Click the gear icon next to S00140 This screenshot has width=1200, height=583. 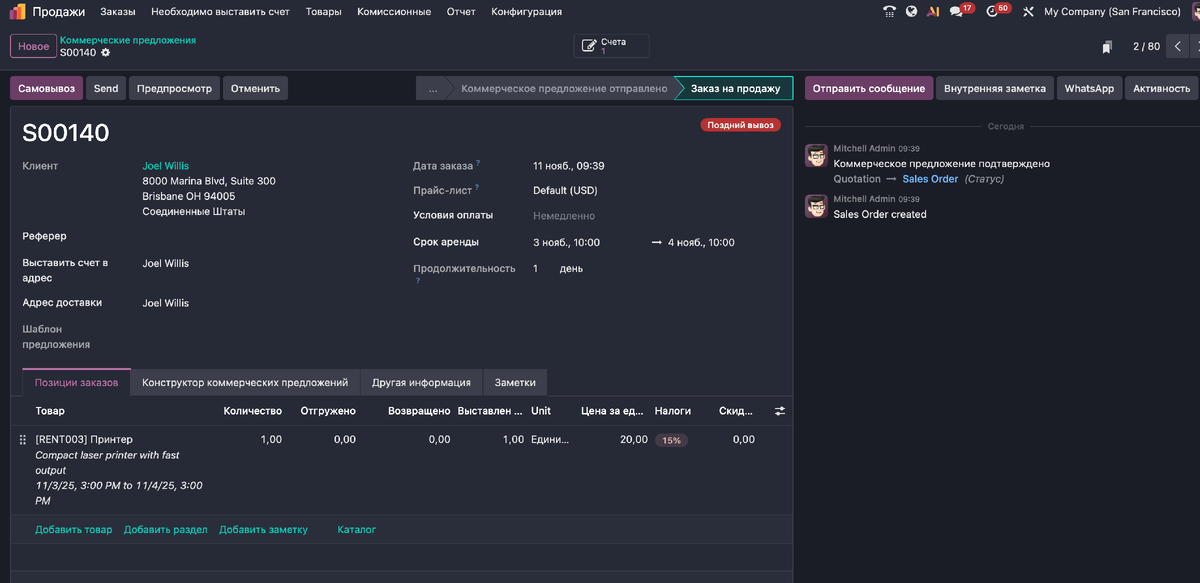tap(106, 52)
